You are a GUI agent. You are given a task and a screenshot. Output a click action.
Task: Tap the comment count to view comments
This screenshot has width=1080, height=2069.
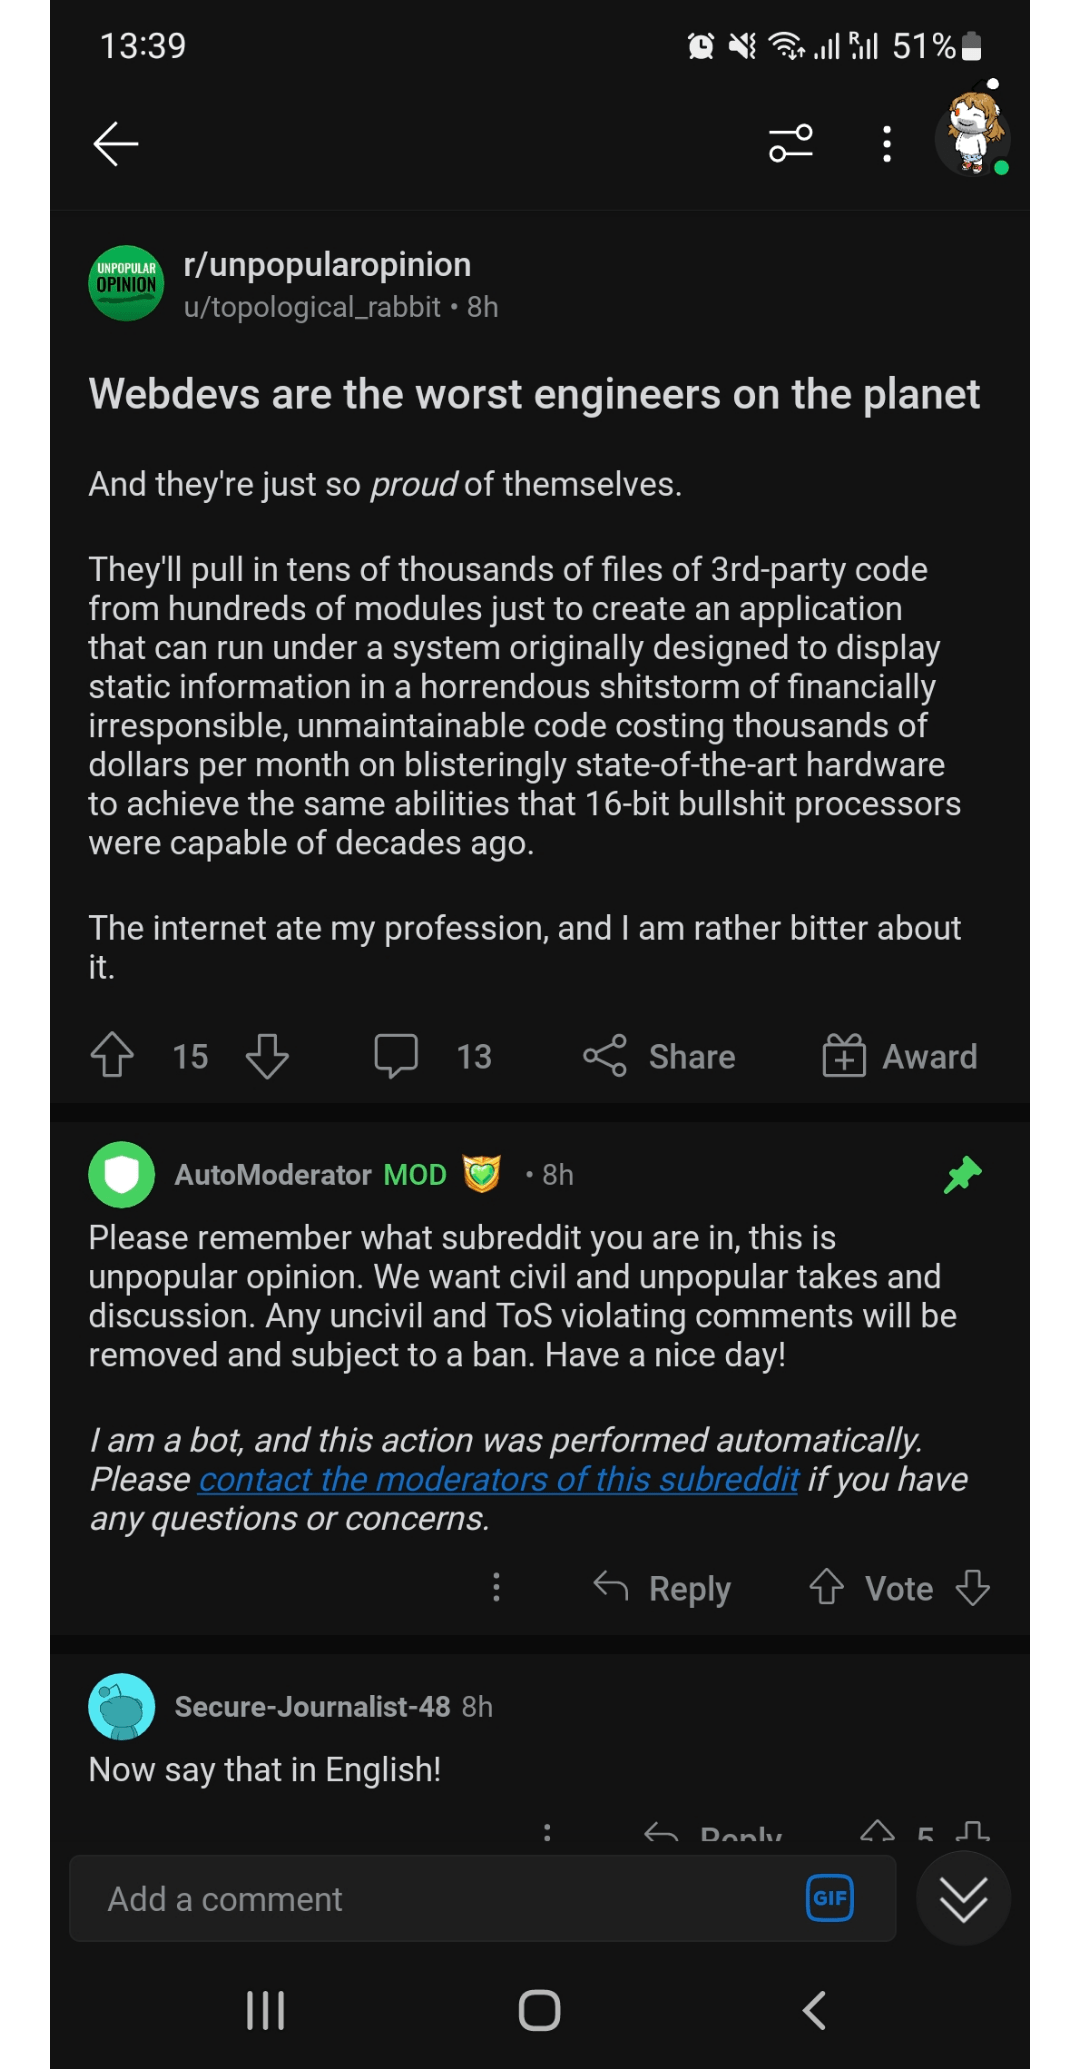pos(435,1054)
